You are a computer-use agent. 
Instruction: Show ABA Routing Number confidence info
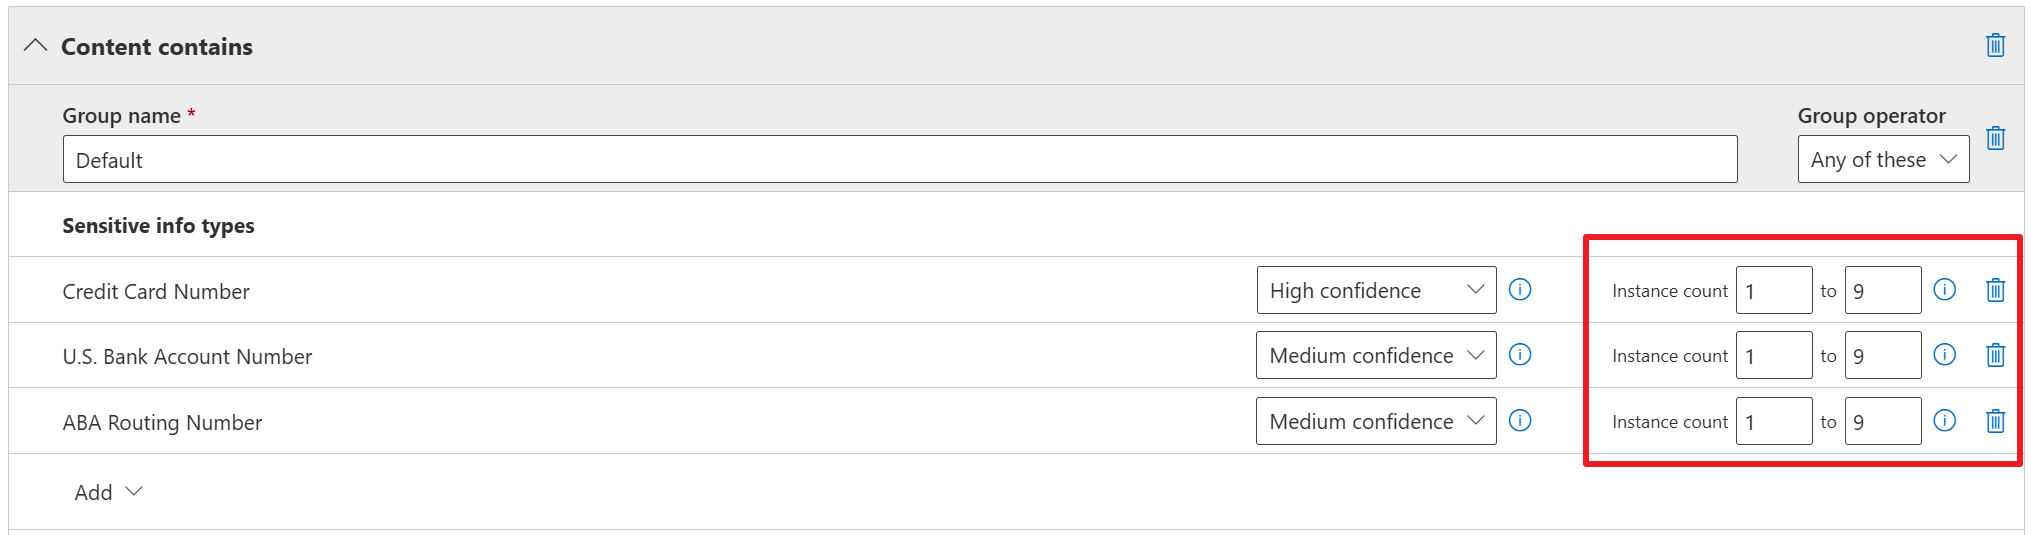pos(1520,421)
